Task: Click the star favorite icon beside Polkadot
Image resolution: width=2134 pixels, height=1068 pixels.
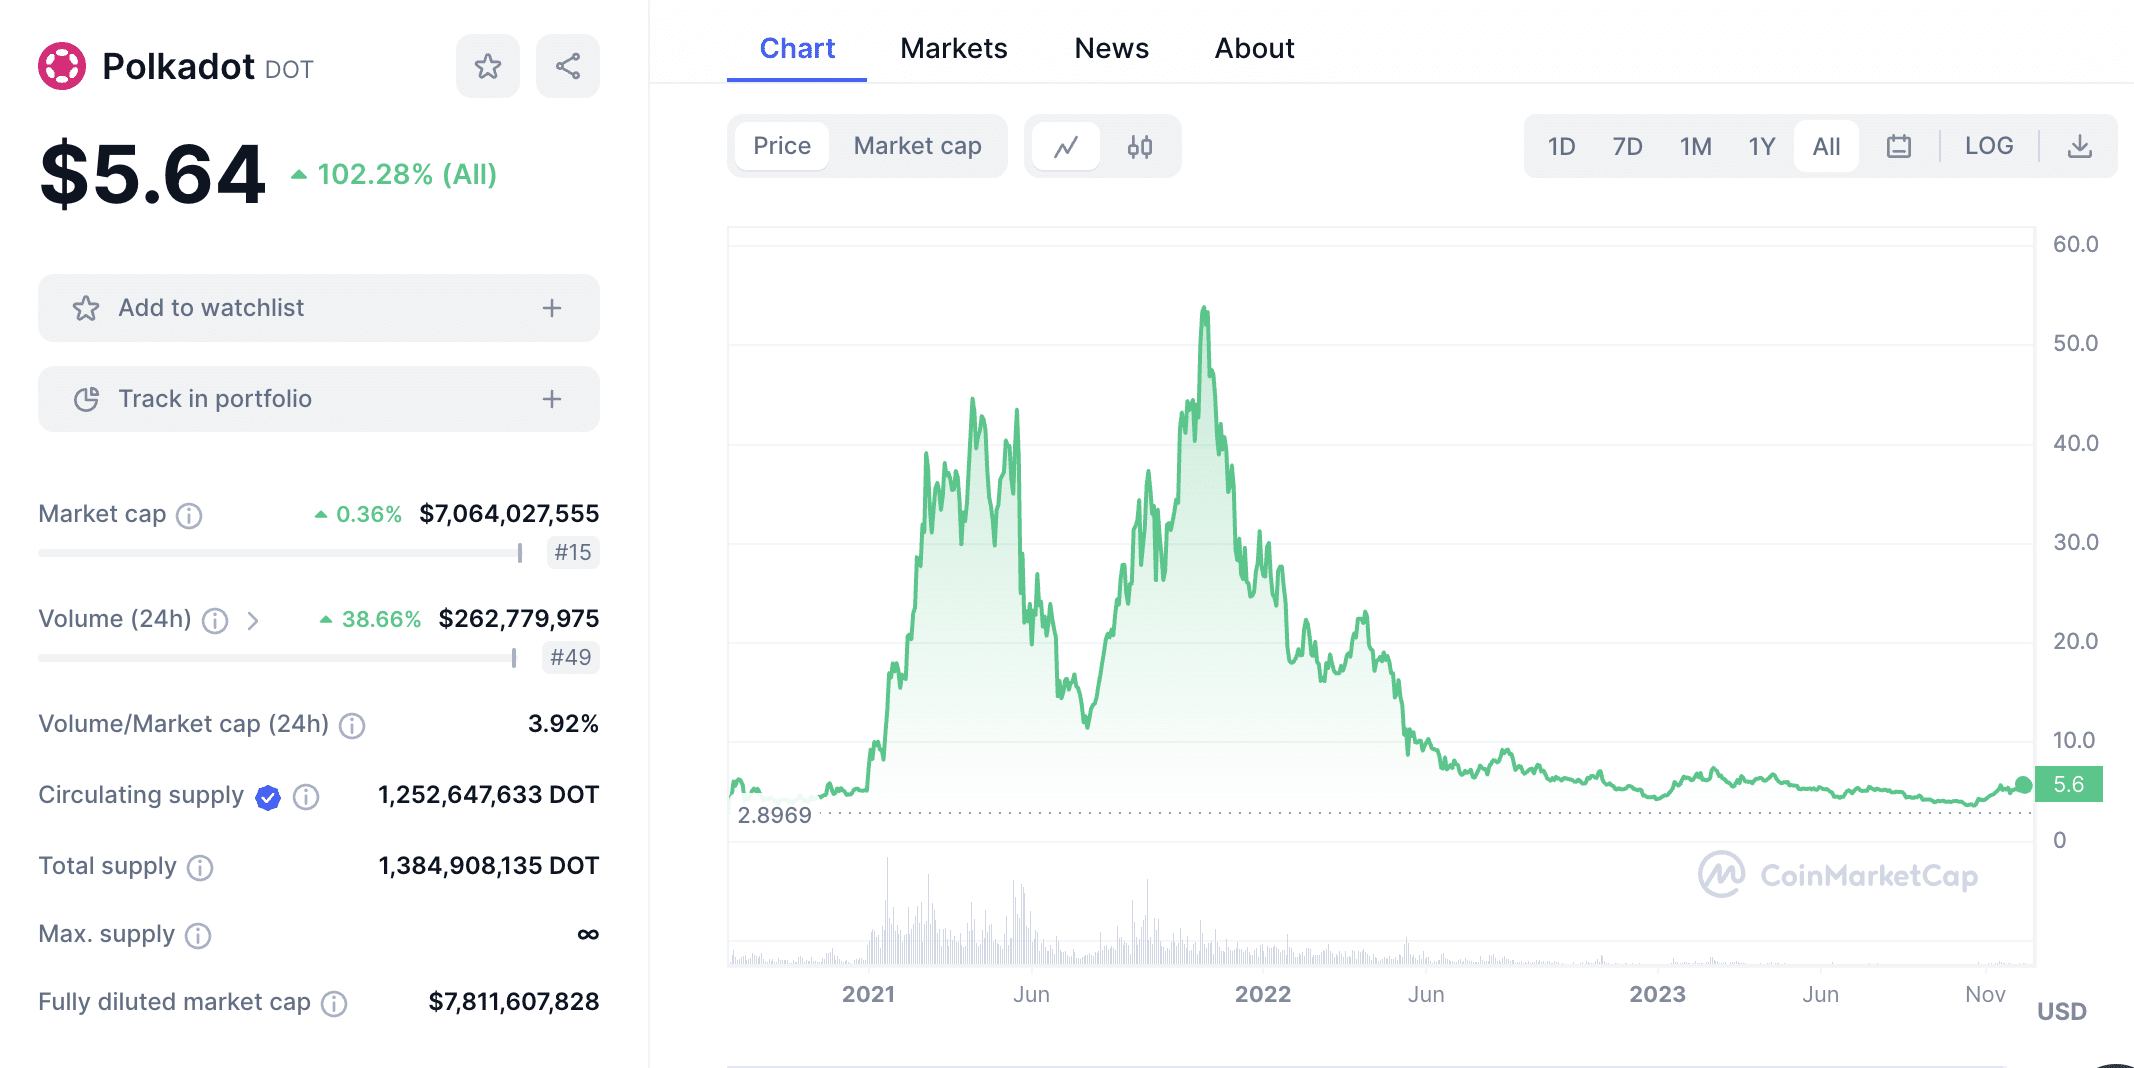Action: (488, 66)
